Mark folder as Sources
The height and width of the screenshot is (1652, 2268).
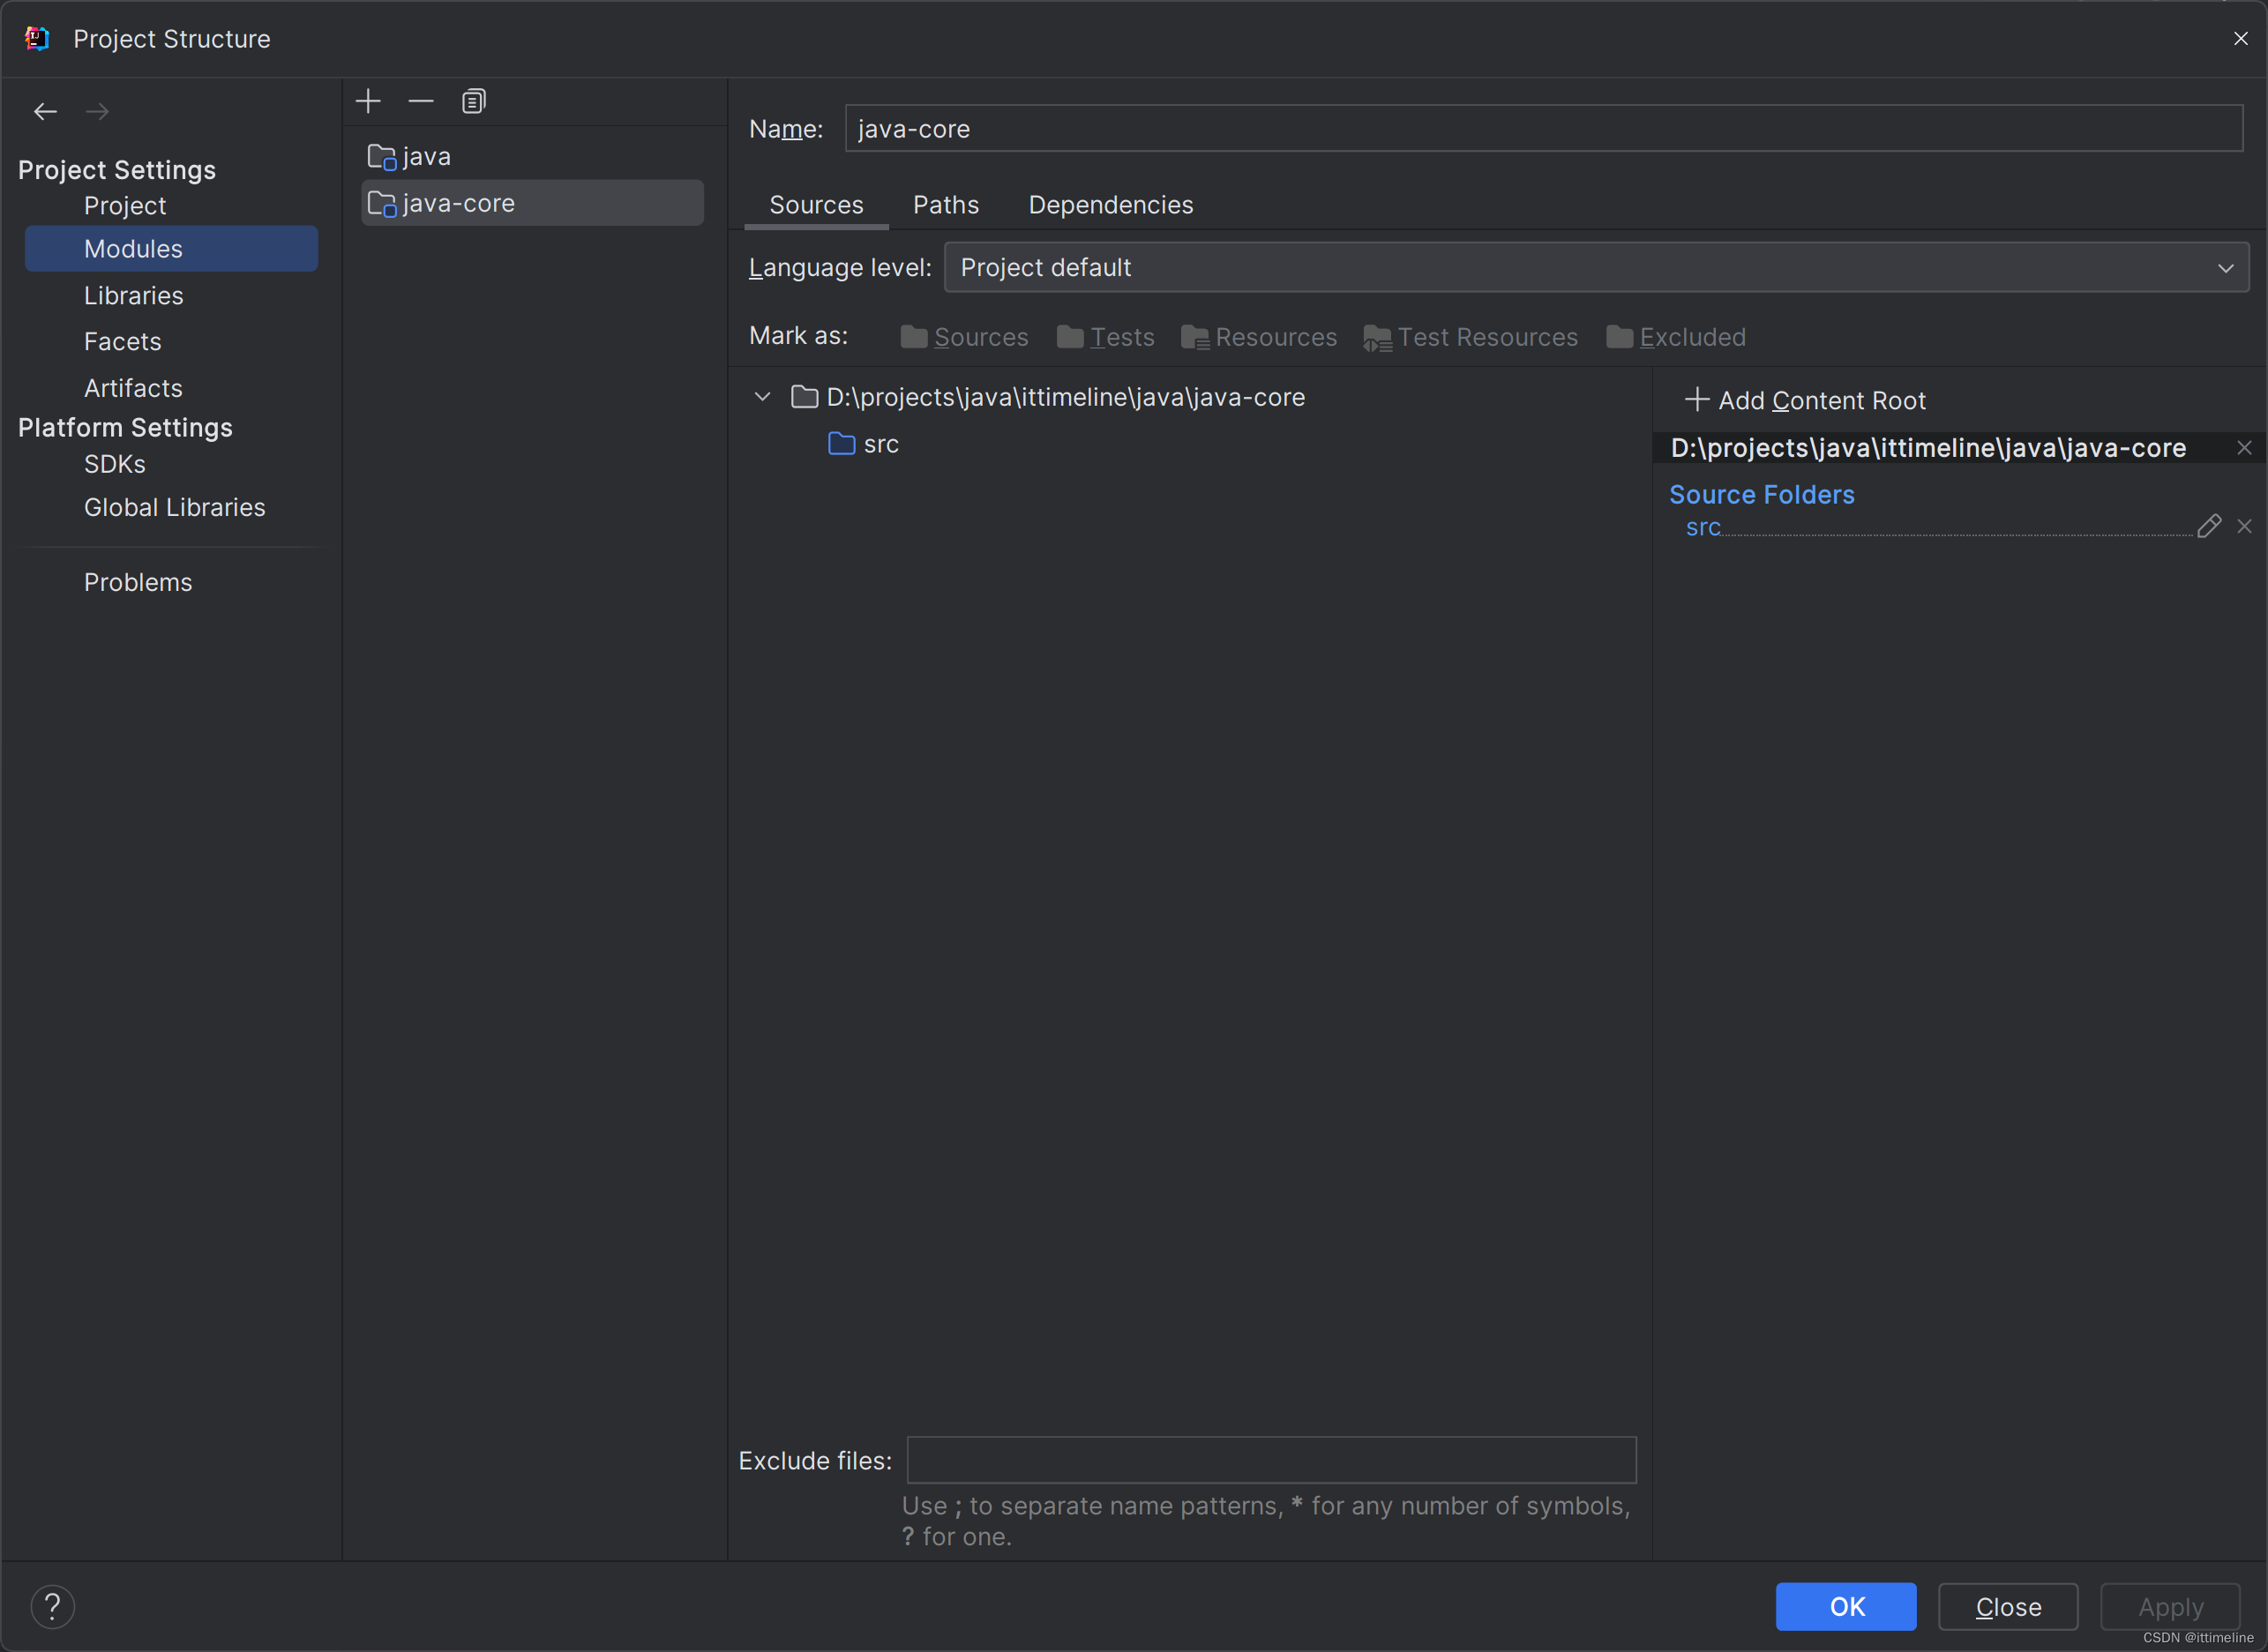pos(962,336)
